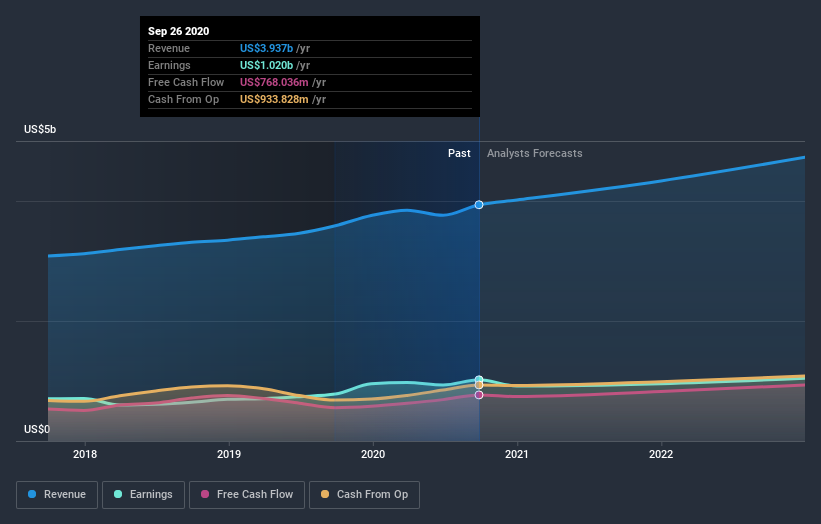Click the teal Earnings legend dot

118,494
